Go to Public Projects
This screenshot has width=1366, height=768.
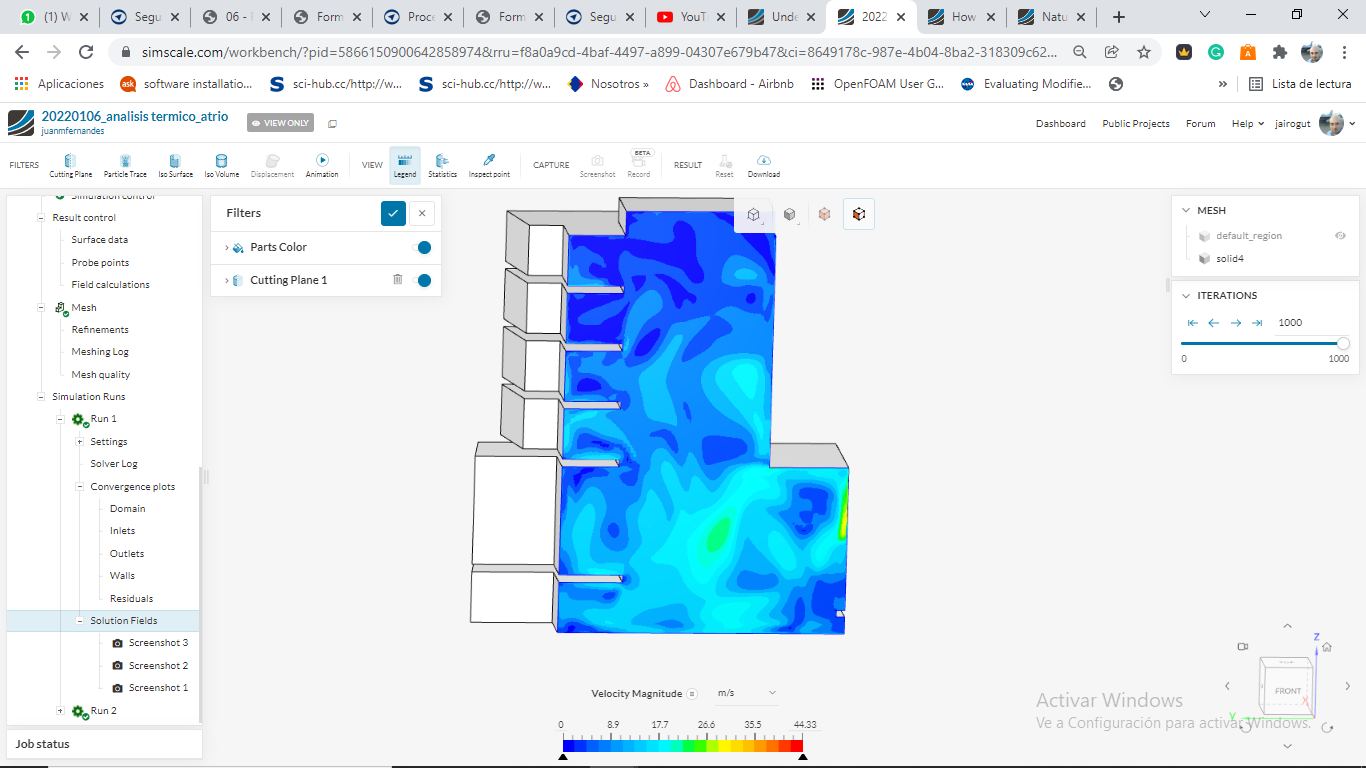coord(1135,124)
